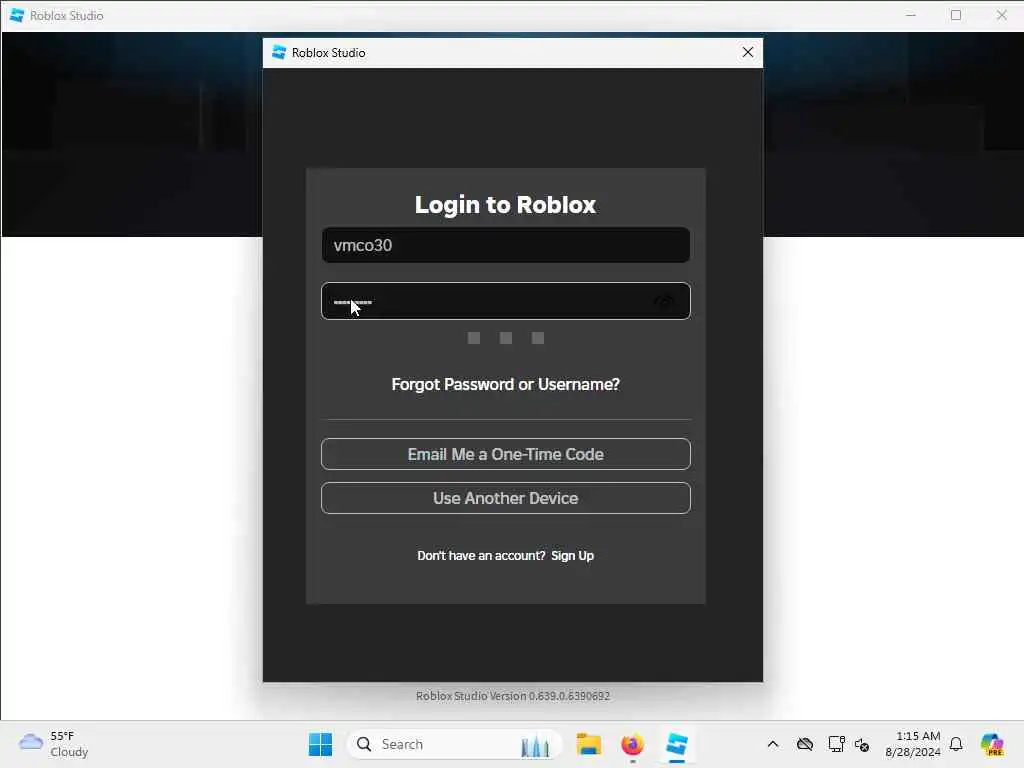Screen dimensions: 1024x768
Task: Open the clock showing 1:15 AM
Action: pyautogui.click(x=913, y=744)
